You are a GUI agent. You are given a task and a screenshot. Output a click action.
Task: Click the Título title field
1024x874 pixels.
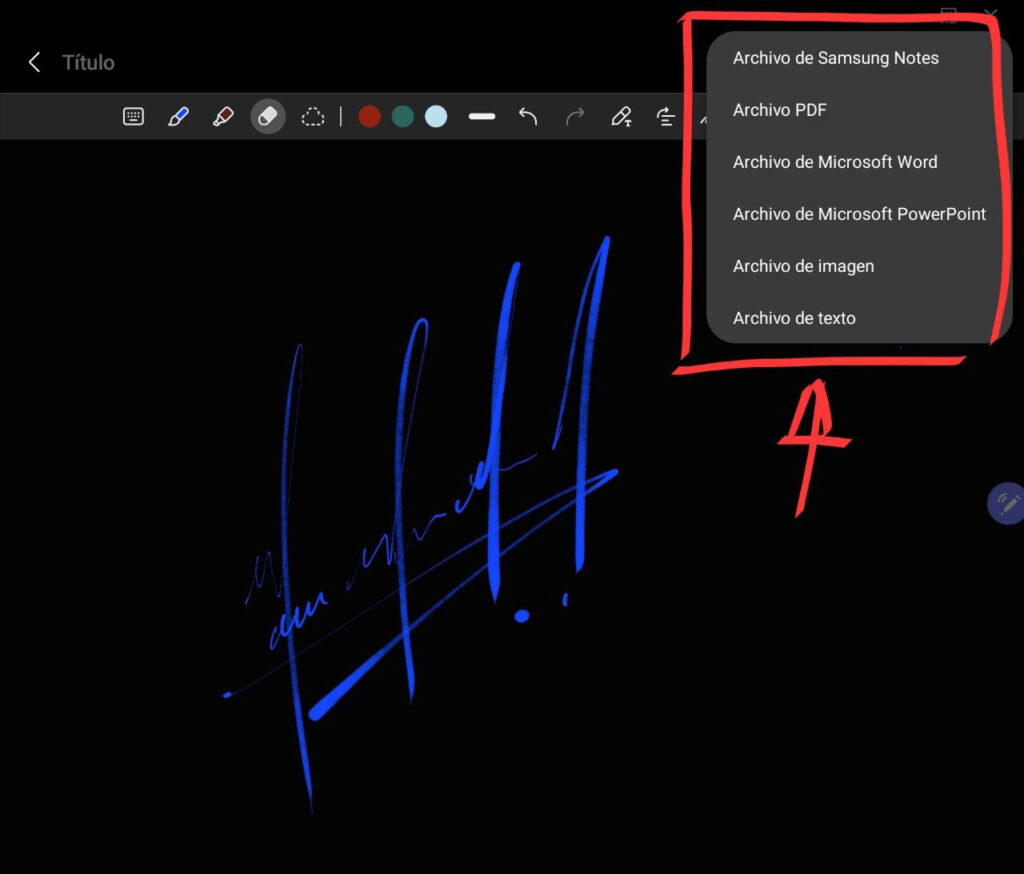coord(89,62)
